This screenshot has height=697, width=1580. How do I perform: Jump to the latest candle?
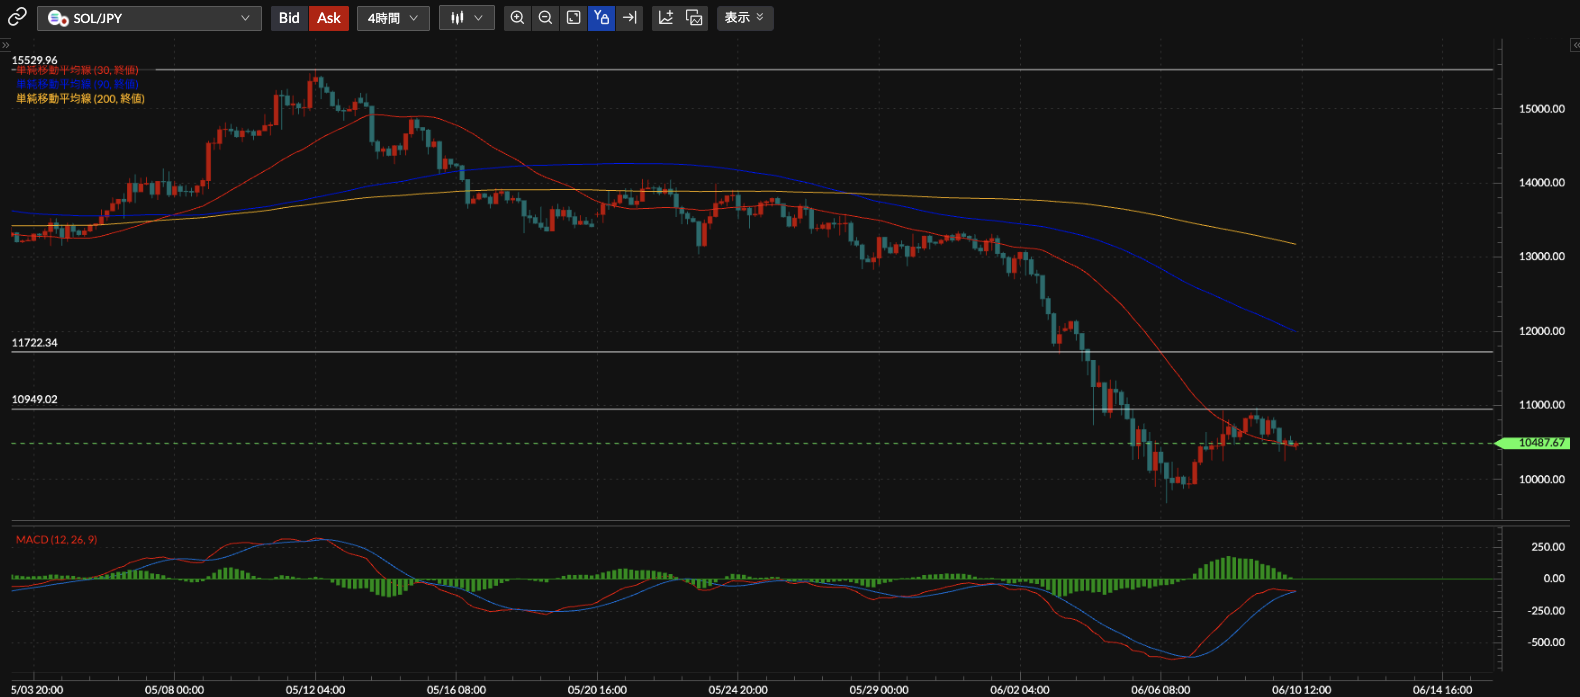629,18
